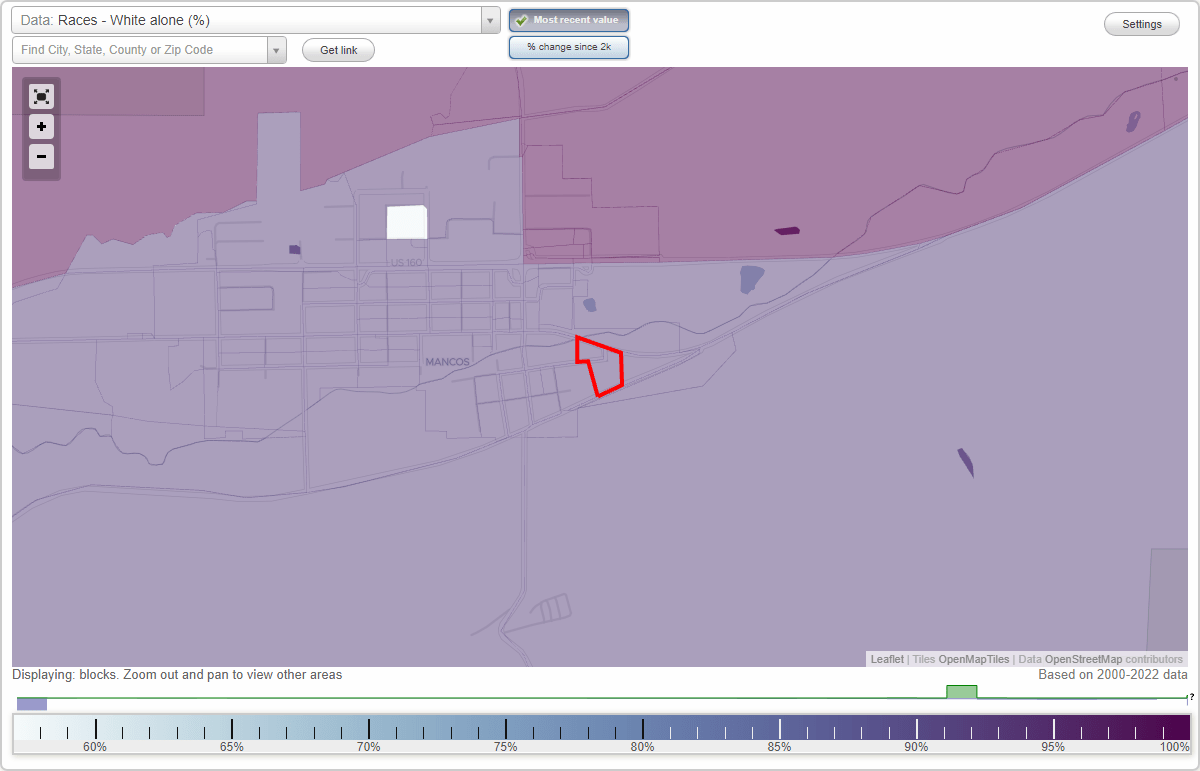This screenshot has height=771, width=1200.
Task: Click the 70% legend label
Action: [368, 747]
